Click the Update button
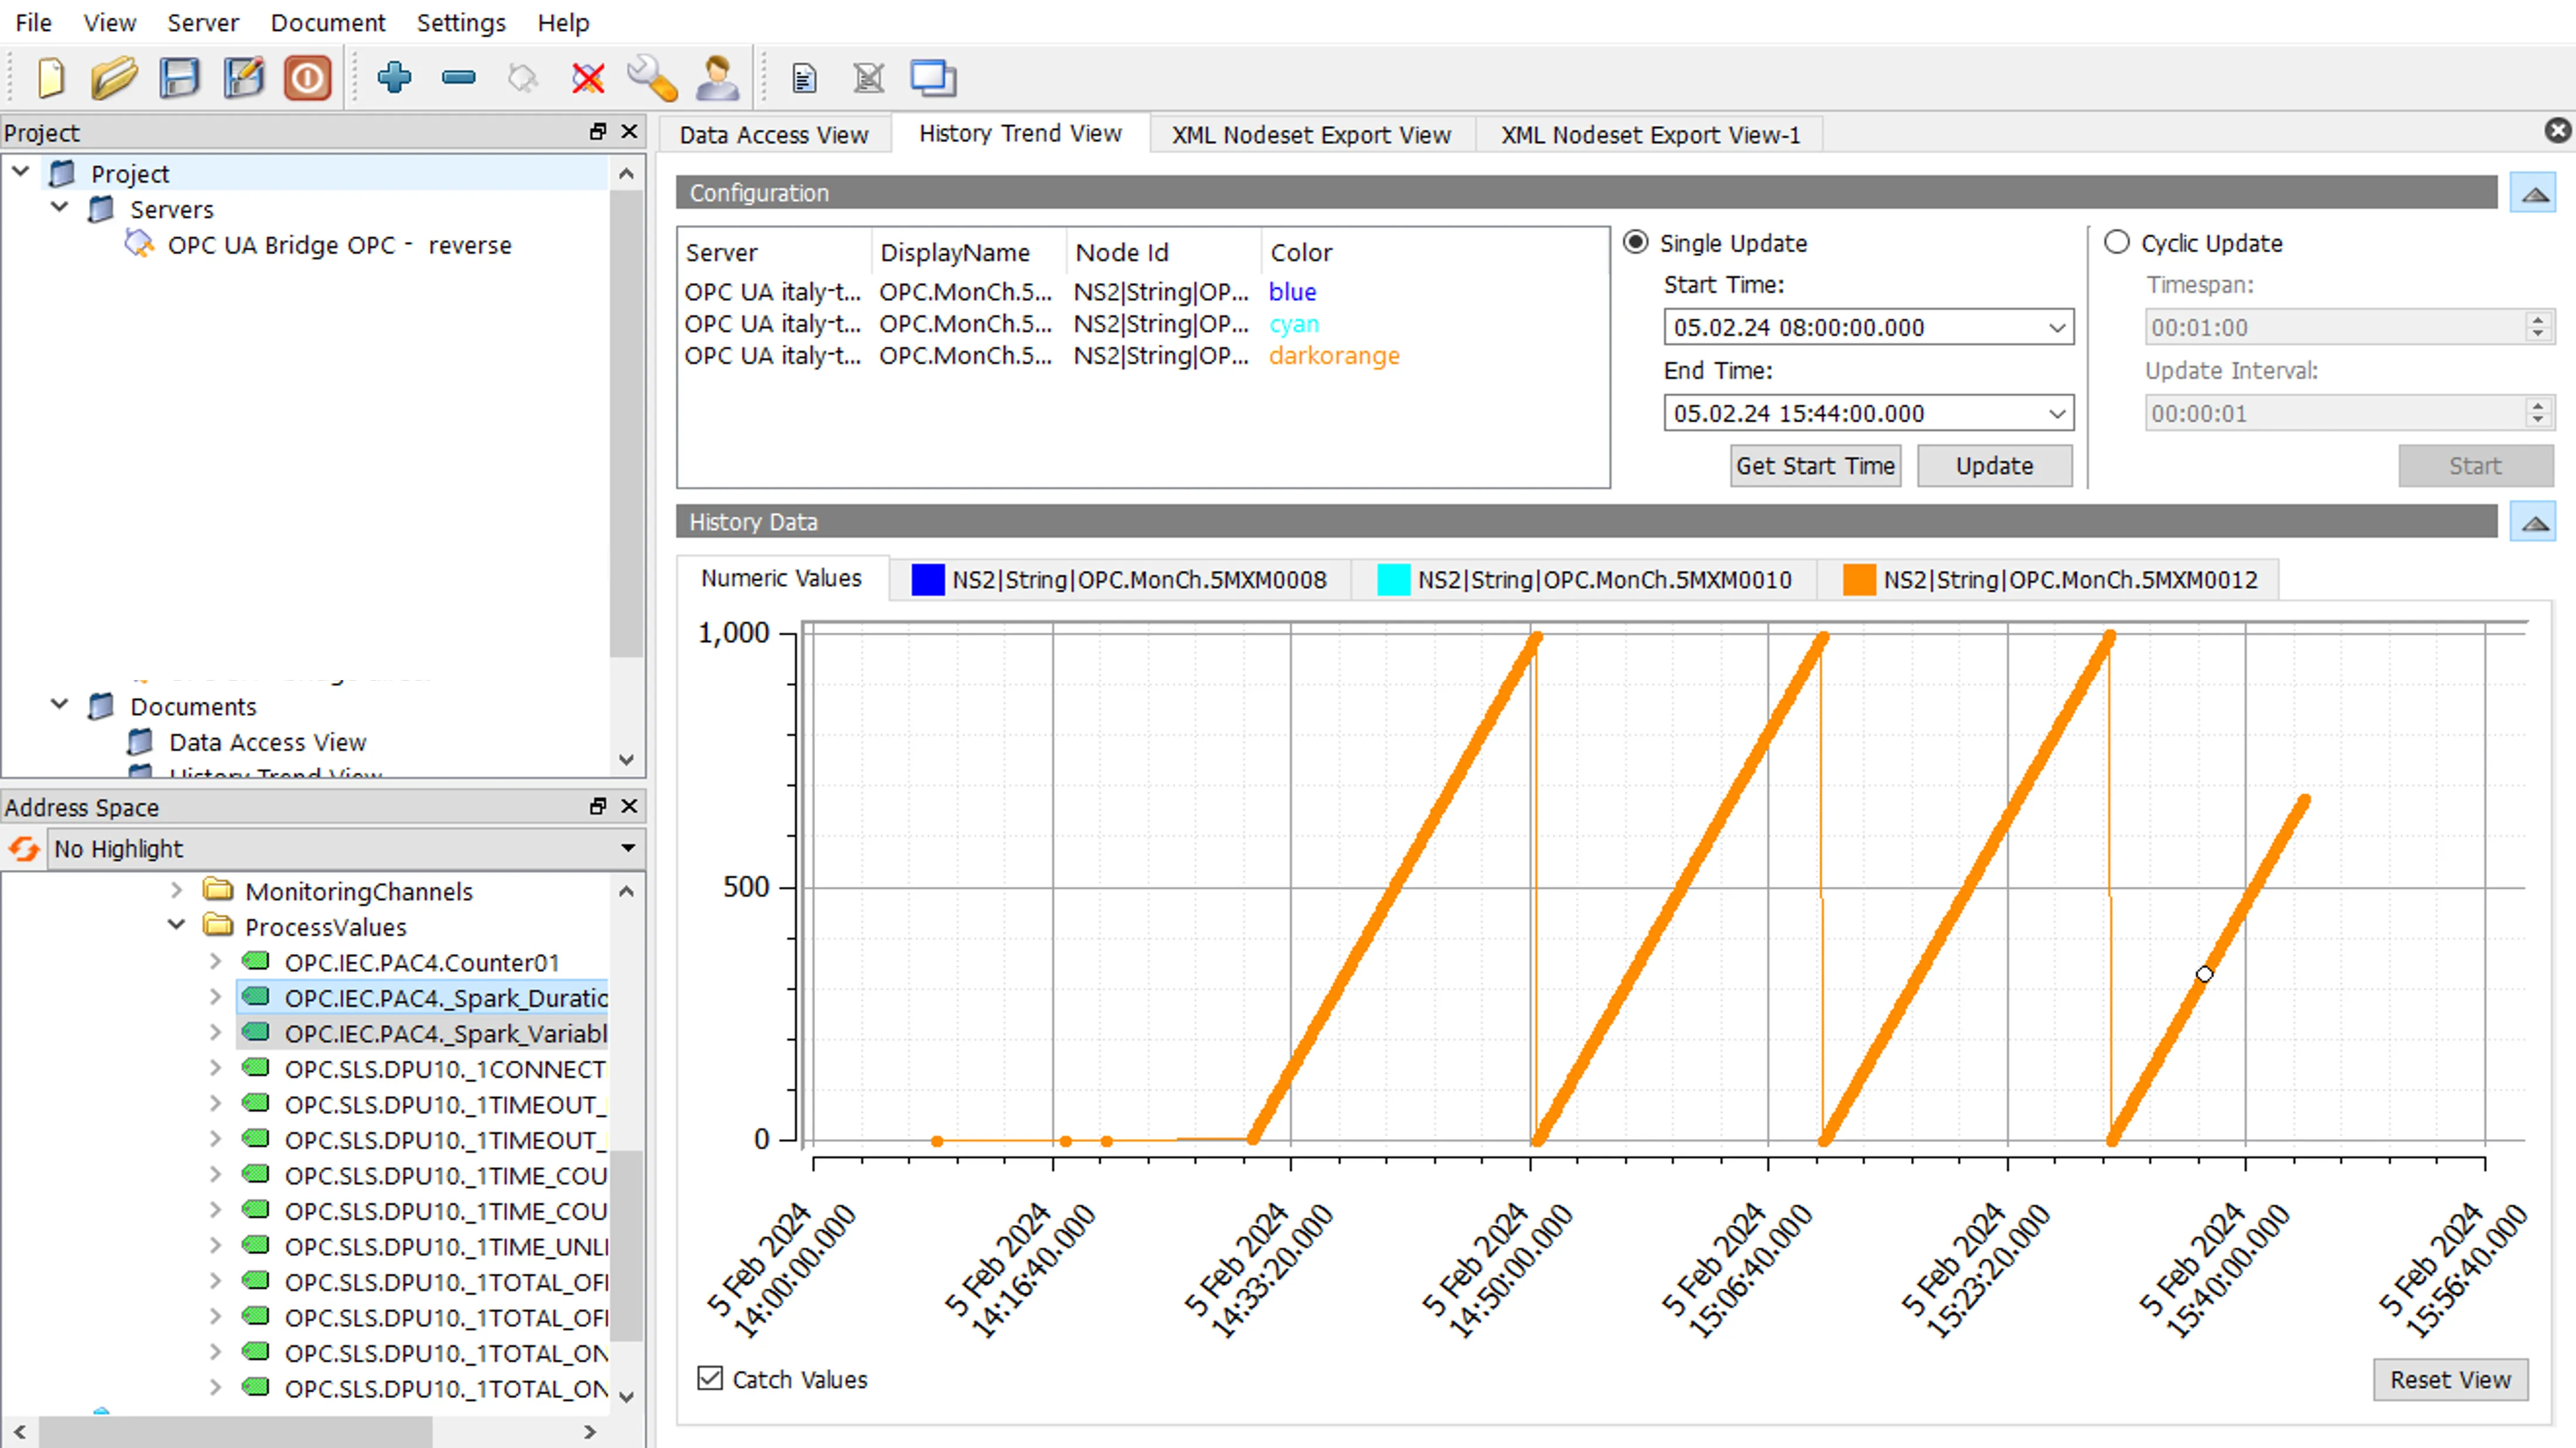 click(x=1994, y=466)
